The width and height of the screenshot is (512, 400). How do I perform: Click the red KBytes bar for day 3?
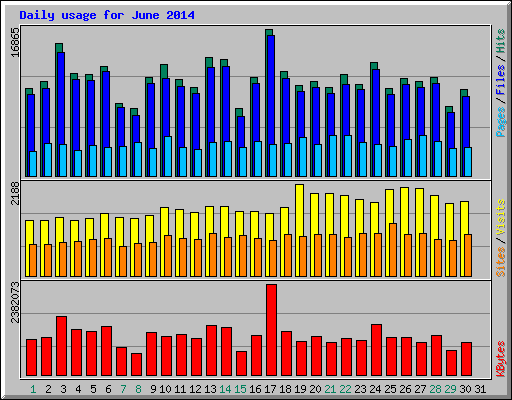(x=61, y=346)
